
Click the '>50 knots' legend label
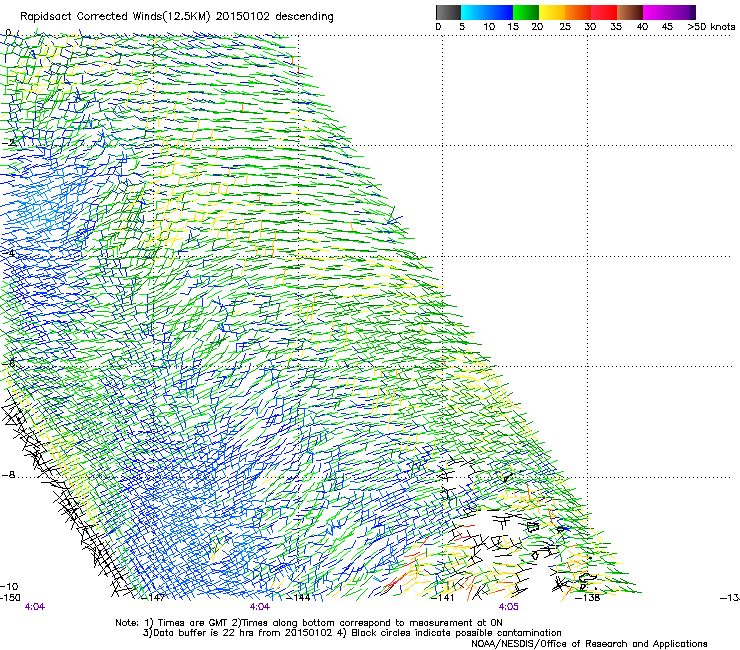tap(711, 27)
